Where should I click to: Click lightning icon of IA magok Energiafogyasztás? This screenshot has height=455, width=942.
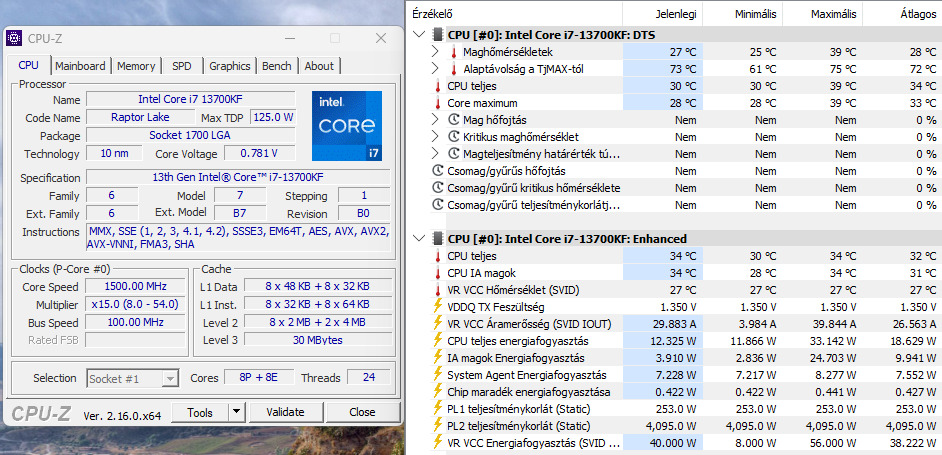click(x=438, y=358)
